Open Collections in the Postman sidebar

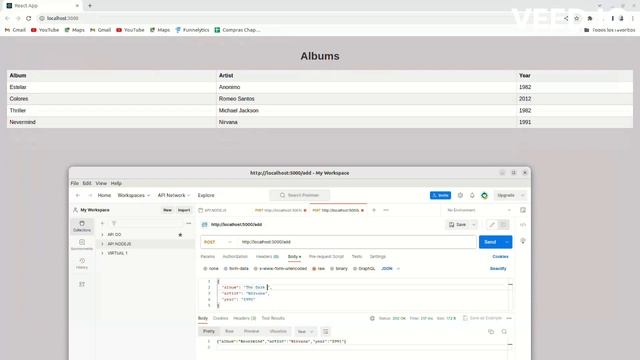point(82,226)
